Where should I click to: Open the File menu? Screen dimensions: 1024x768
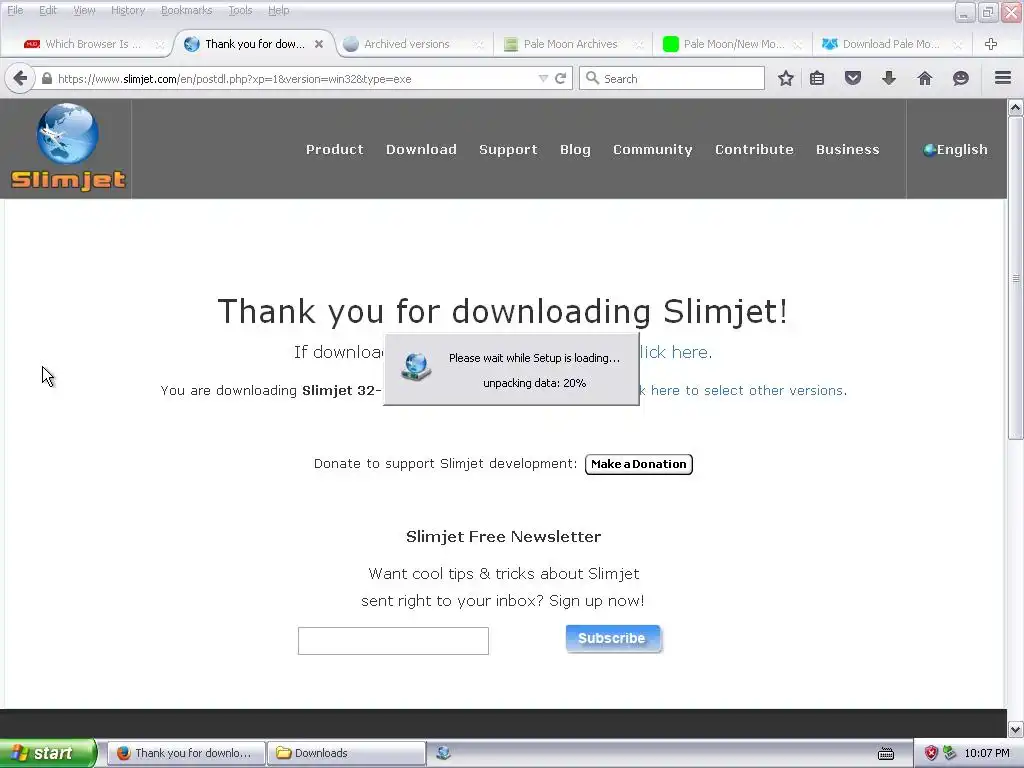click(15, 10)
